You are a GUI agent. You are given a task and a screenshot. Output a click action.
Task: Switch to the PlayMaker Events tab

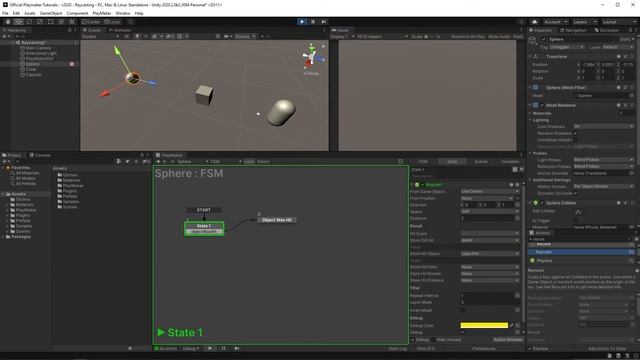pos(481,162)
